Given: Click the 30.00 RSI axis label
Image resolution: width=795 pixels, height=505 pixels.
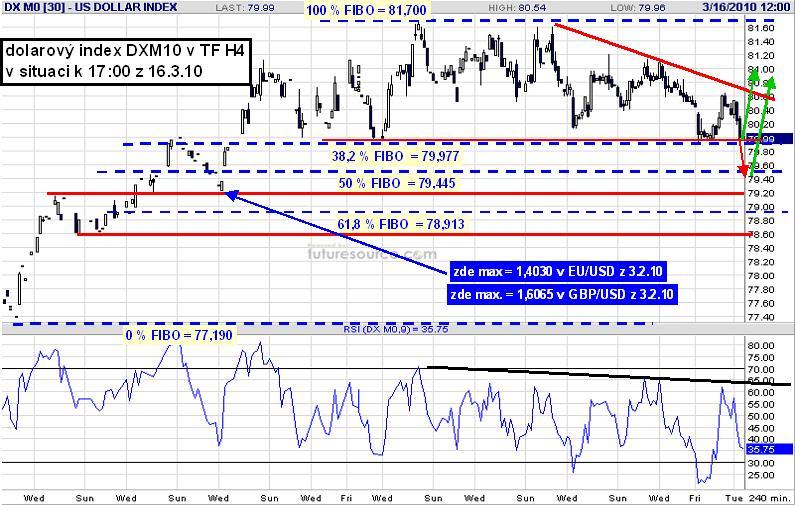Looking at the screenshot, I should pyautogui.click(x=761, y=463).
